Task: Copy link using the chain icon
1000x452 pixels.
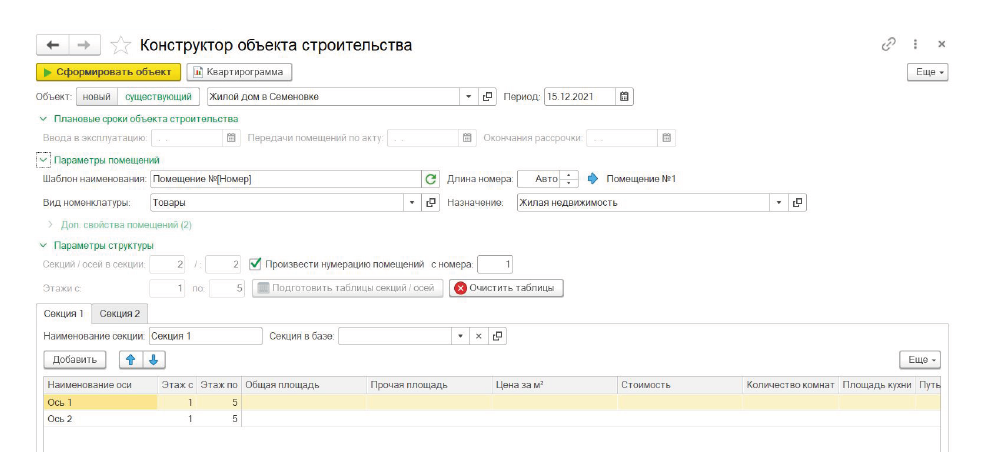Action: click(x=888, y=45)
